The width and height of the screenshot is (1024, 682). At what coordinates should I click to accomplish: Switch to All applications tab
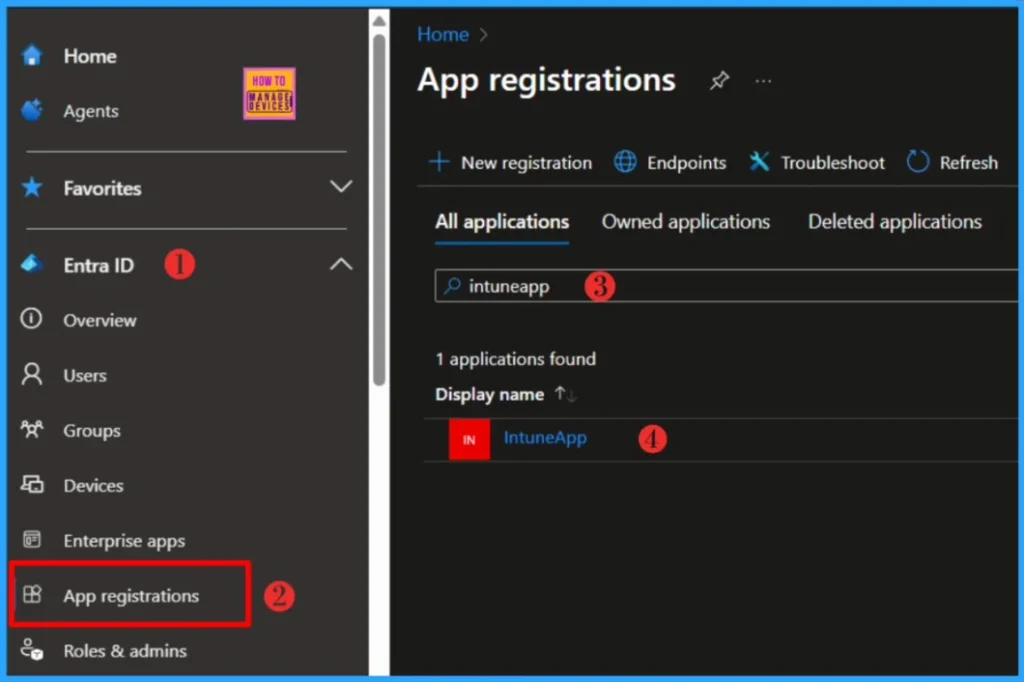coord(502,222)
